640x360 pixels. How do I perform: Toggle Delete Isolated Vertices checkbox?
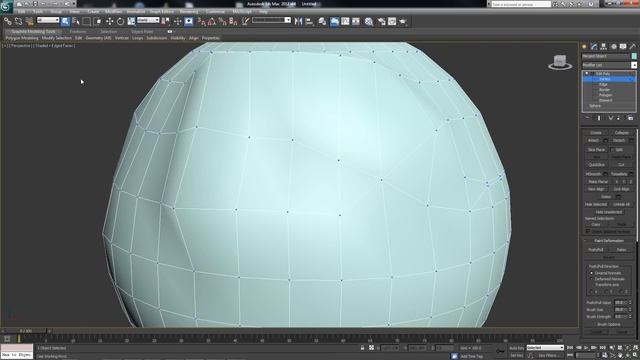588,231
